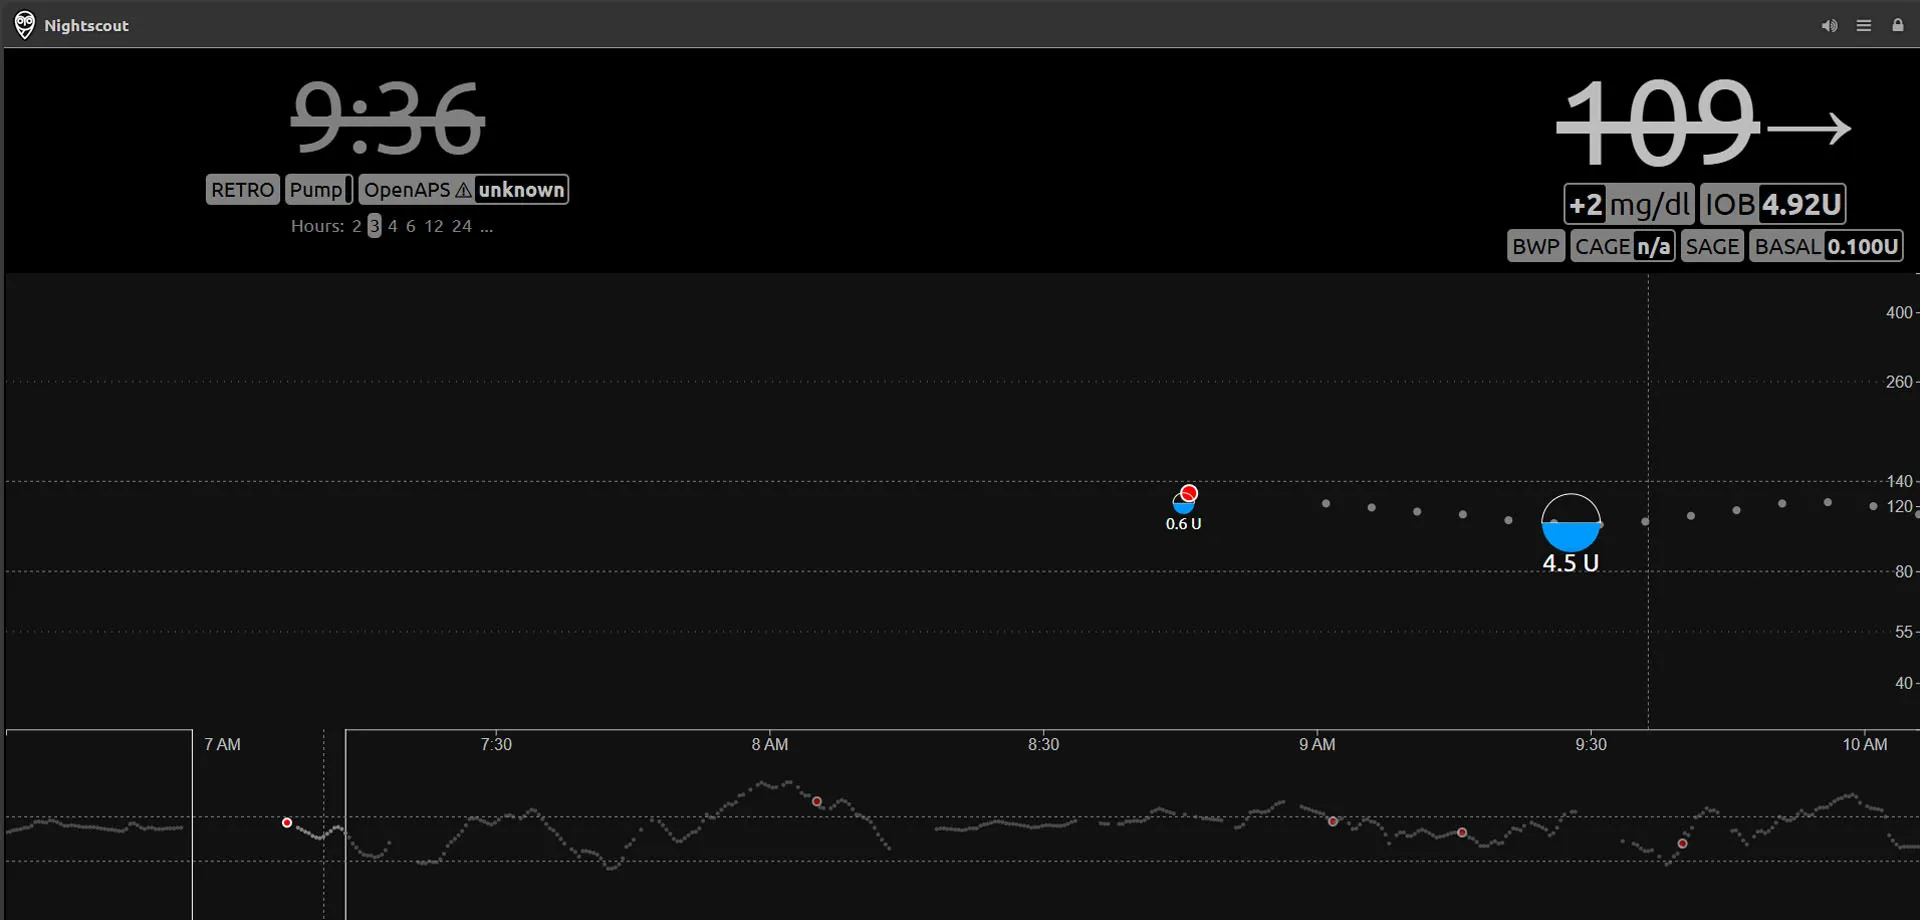
Task: Click the 9:36 clock display
Action: point(388,120)
